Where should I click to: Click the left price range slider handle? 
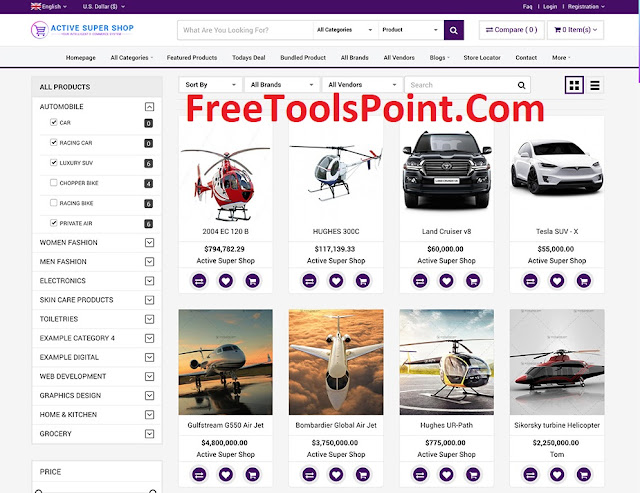pos(38,491)
